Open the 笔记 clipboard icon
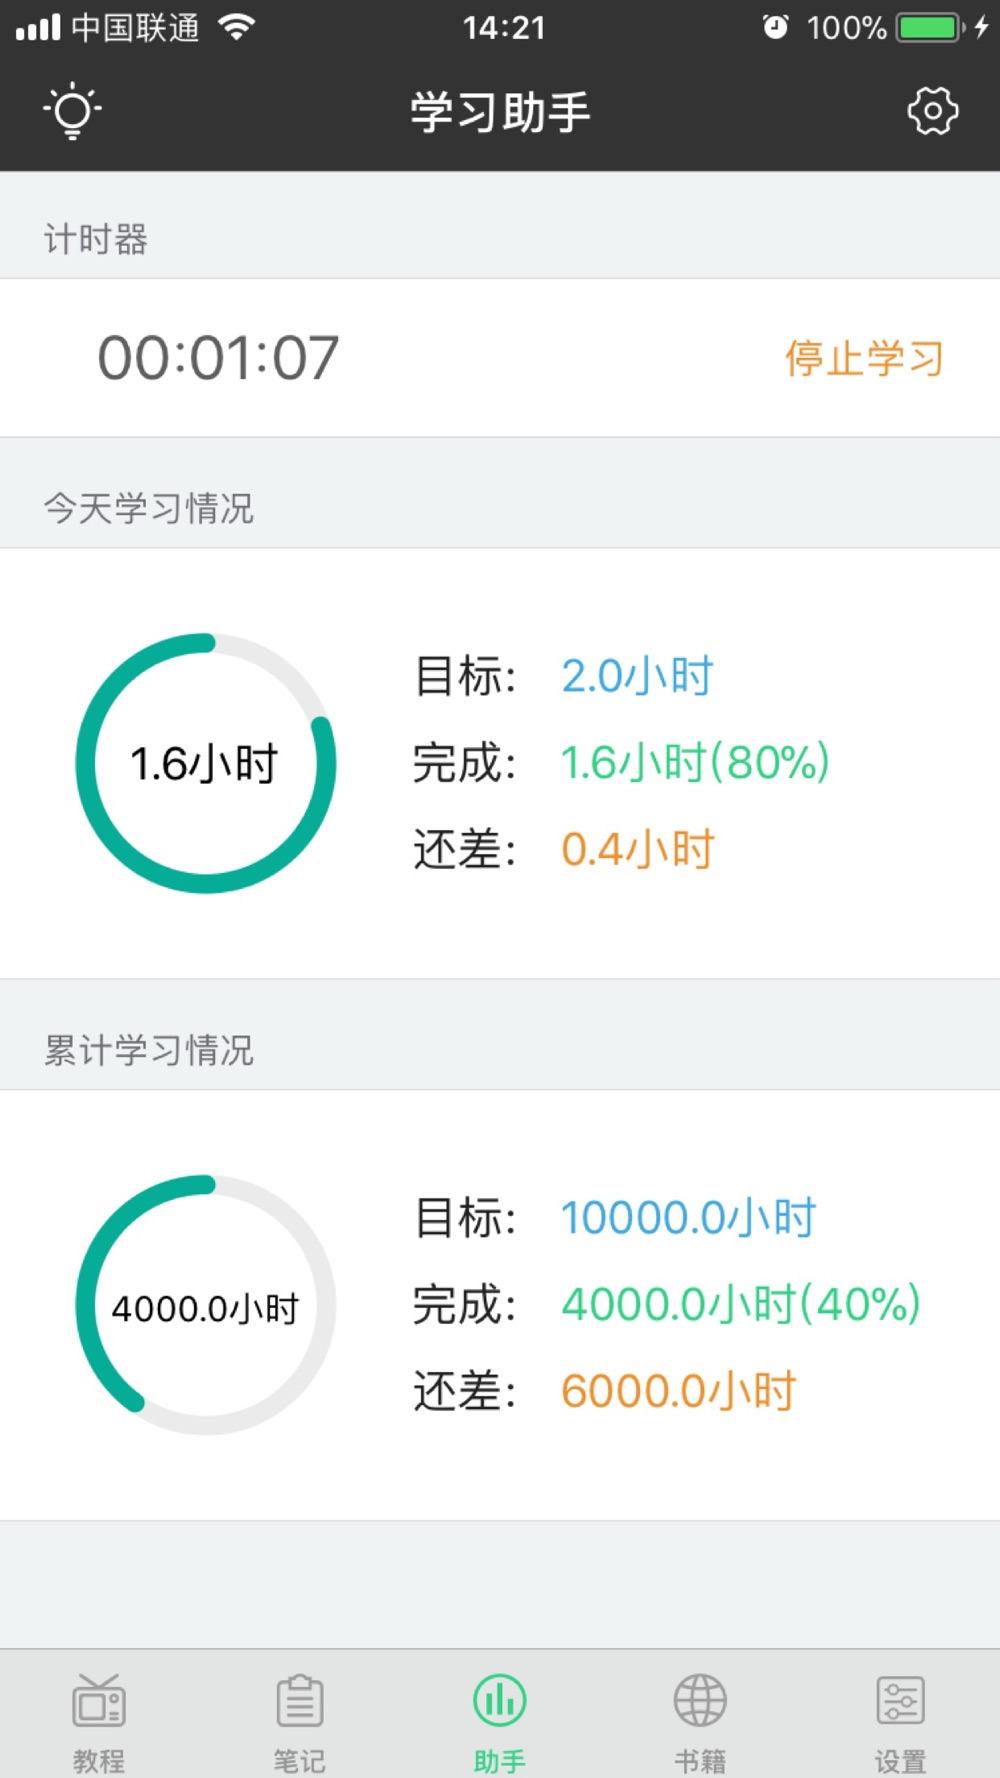 click(x=299, y=1700)
